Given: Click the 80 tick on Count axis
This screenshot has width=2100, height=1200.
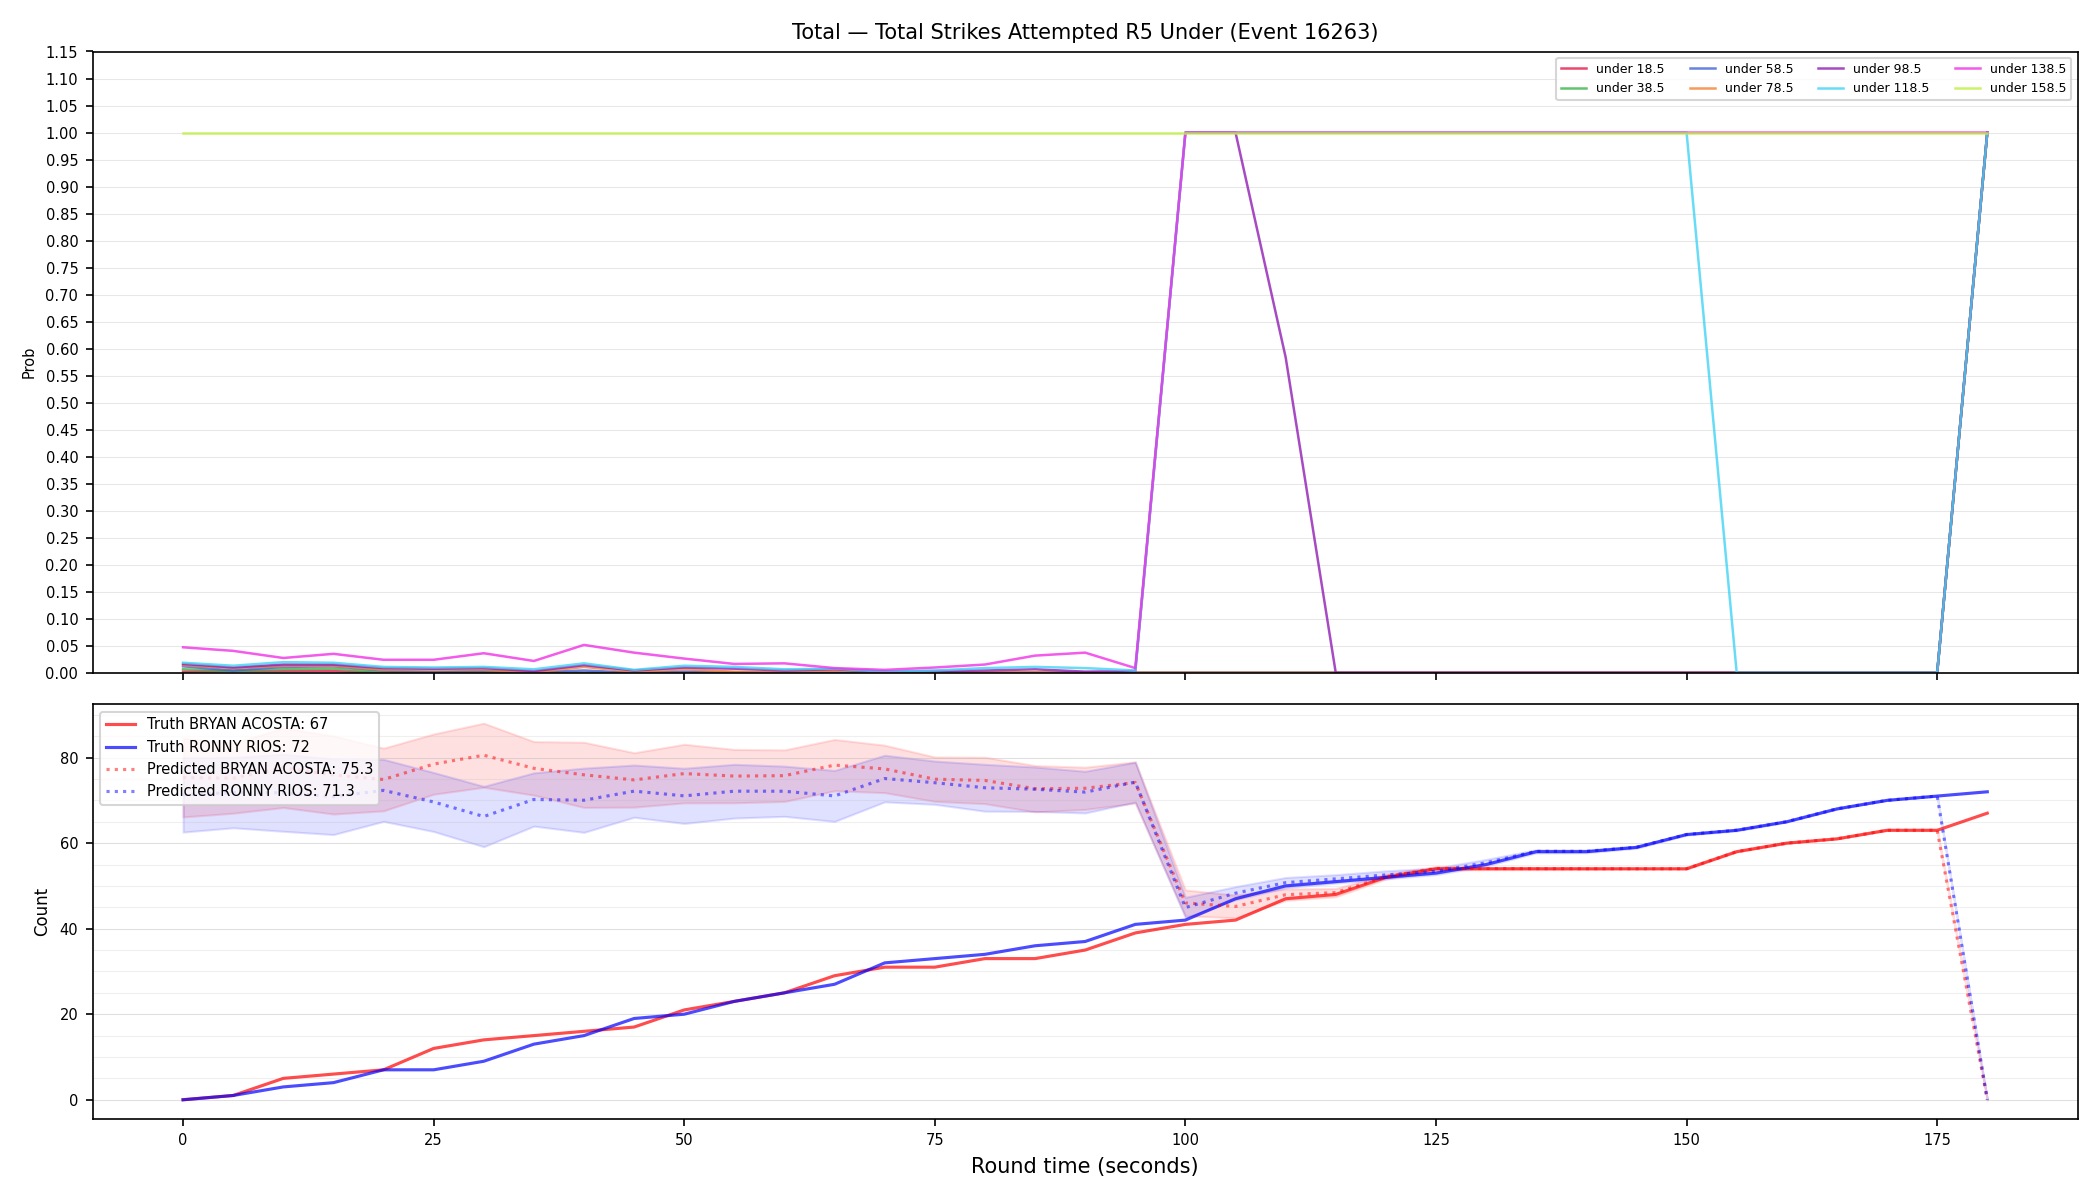Looking at the screenshot, I should [x=69, y=758].
